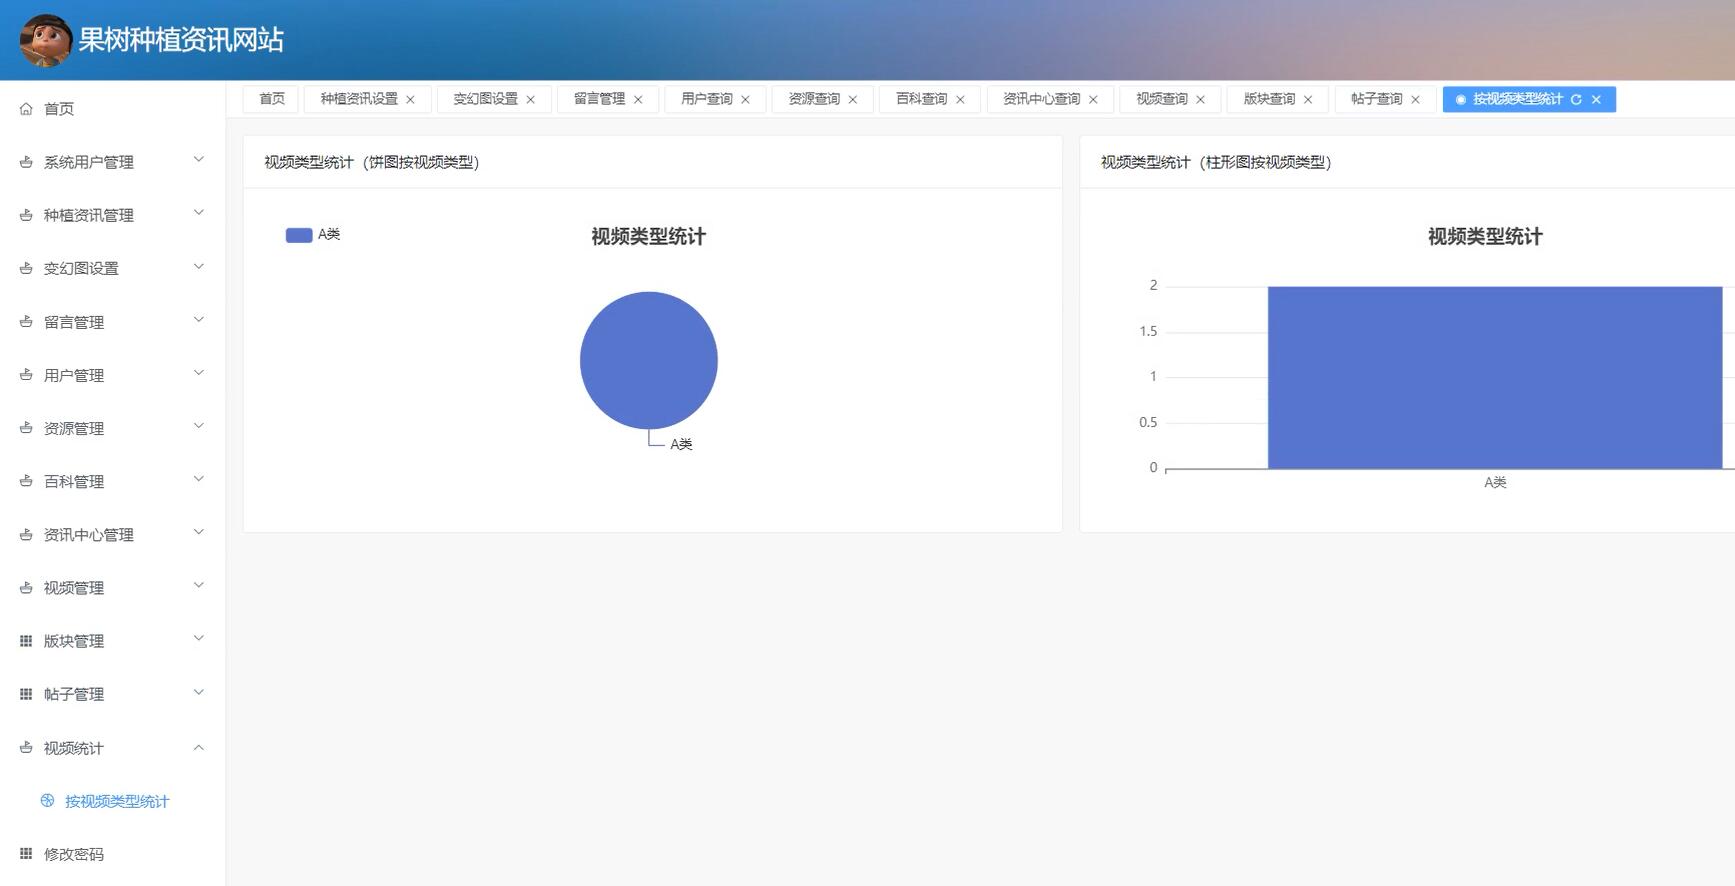Click the icon next to 种植资讯管理
1735x886 pixels.
click(26, 215)
